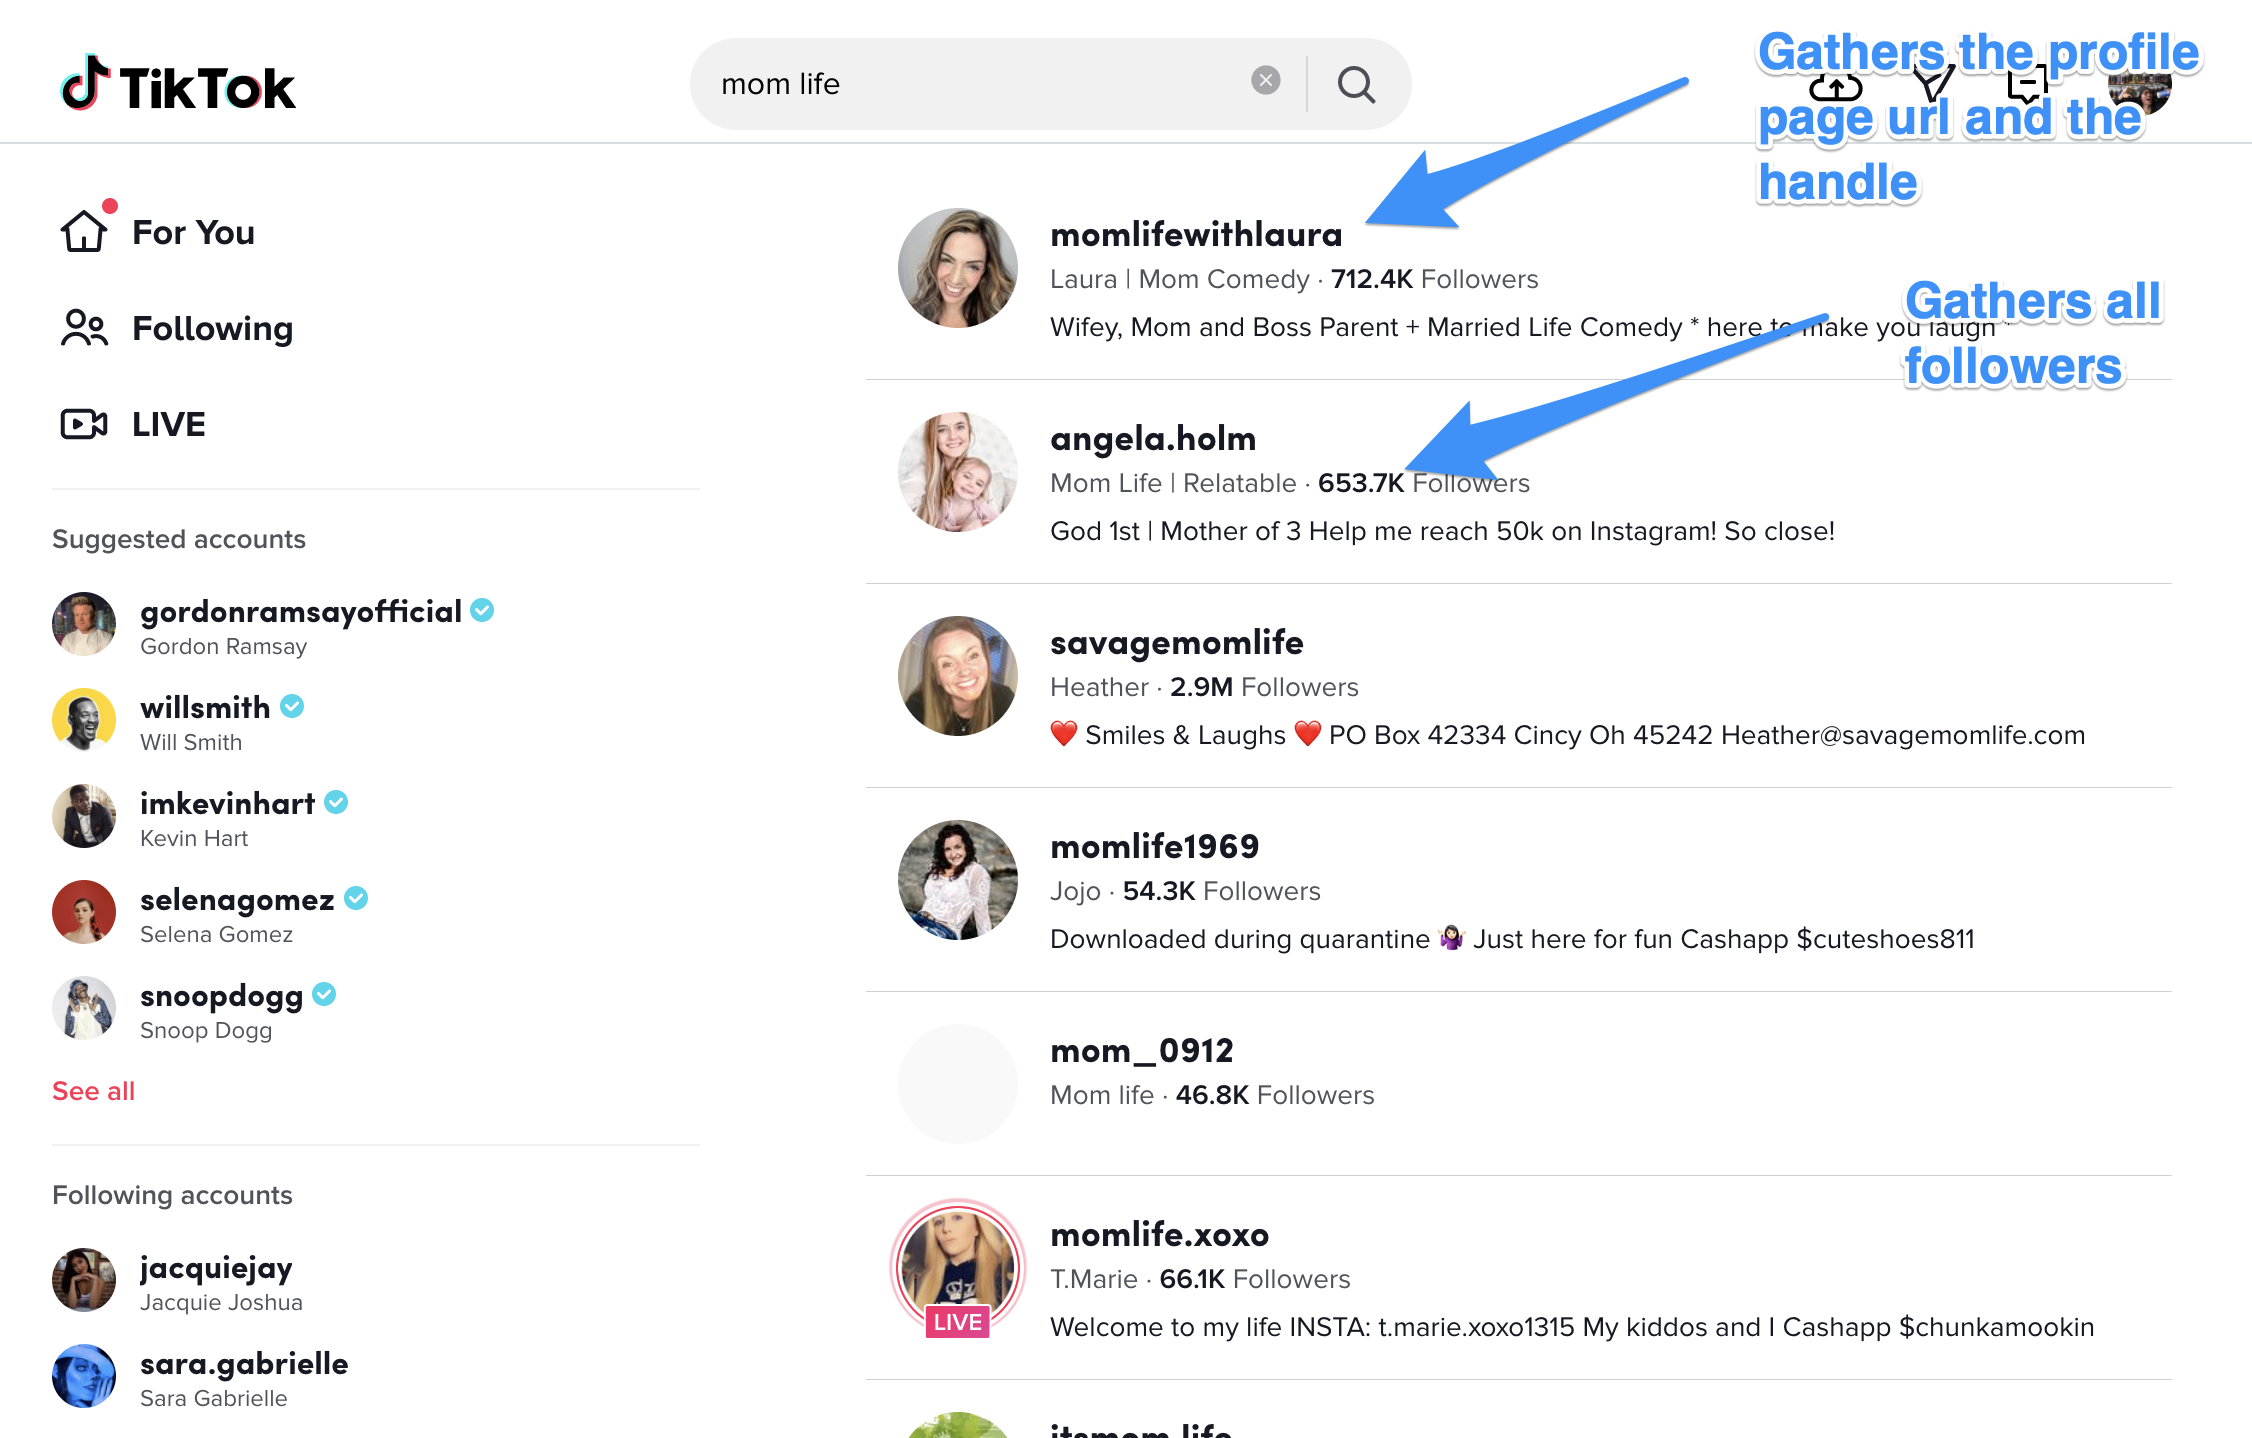Click the magnifying glass search icon
This screenshot has height=1438, width=2252.
(1355, 85)
